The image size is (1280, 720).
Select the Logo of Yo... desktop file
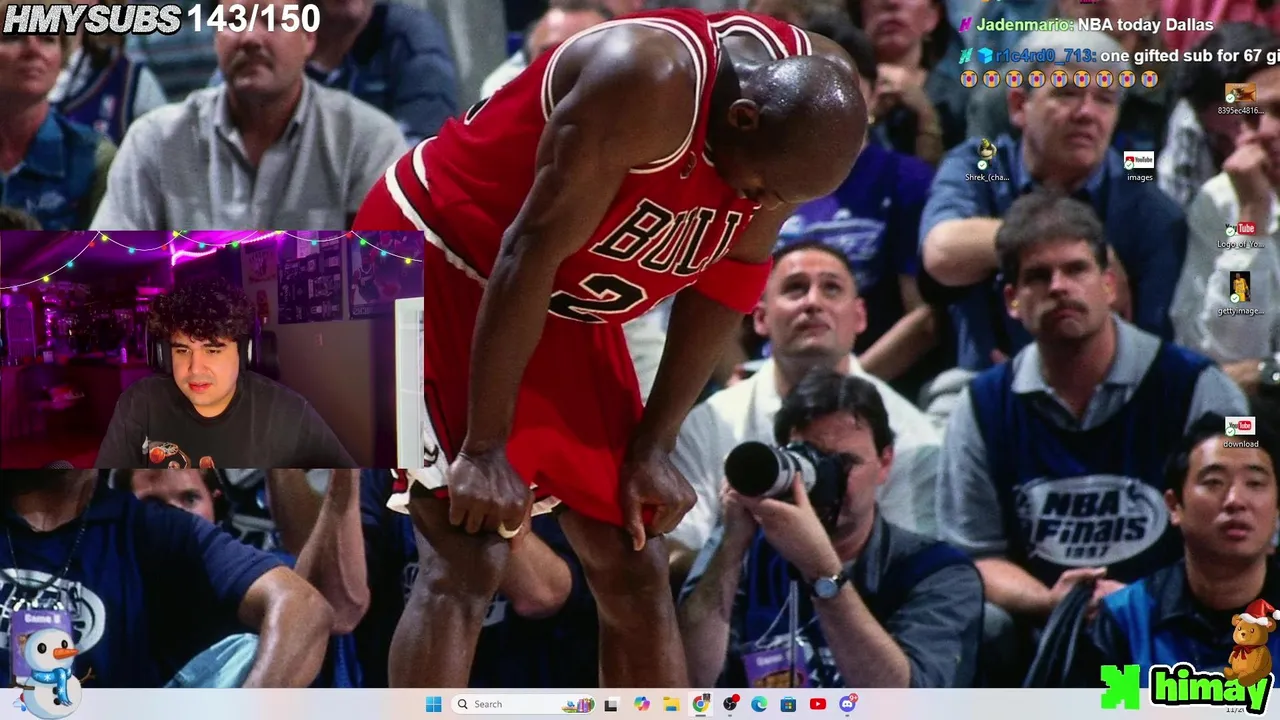coord(1240,235)
